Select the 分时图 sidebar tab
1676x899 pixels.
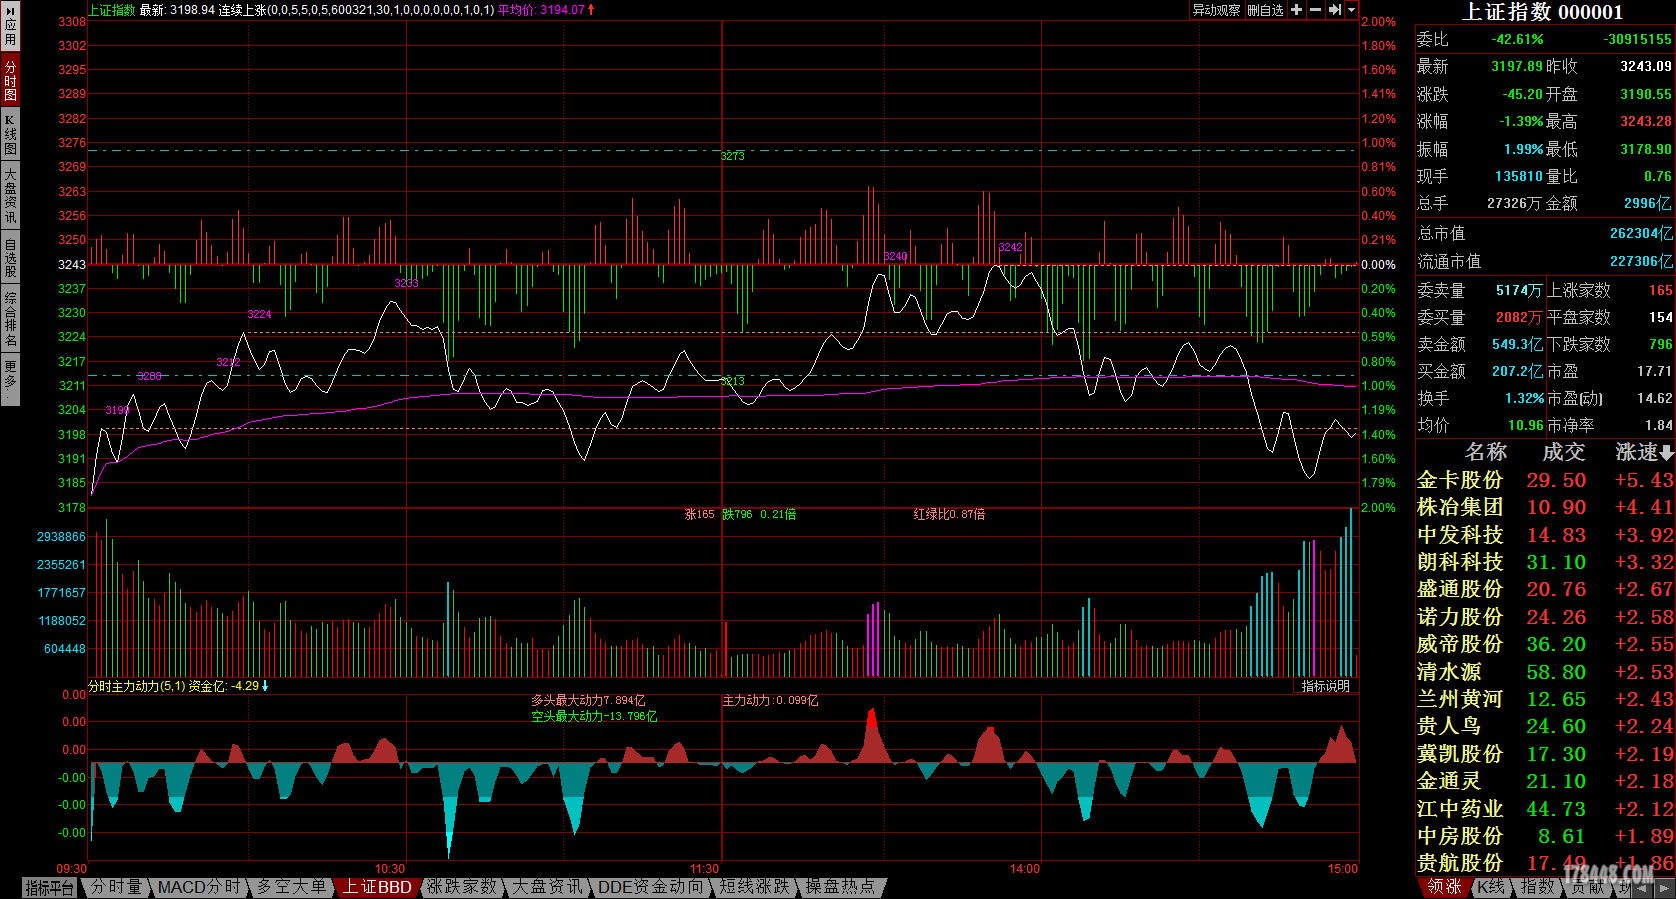(x=10, y=80)
